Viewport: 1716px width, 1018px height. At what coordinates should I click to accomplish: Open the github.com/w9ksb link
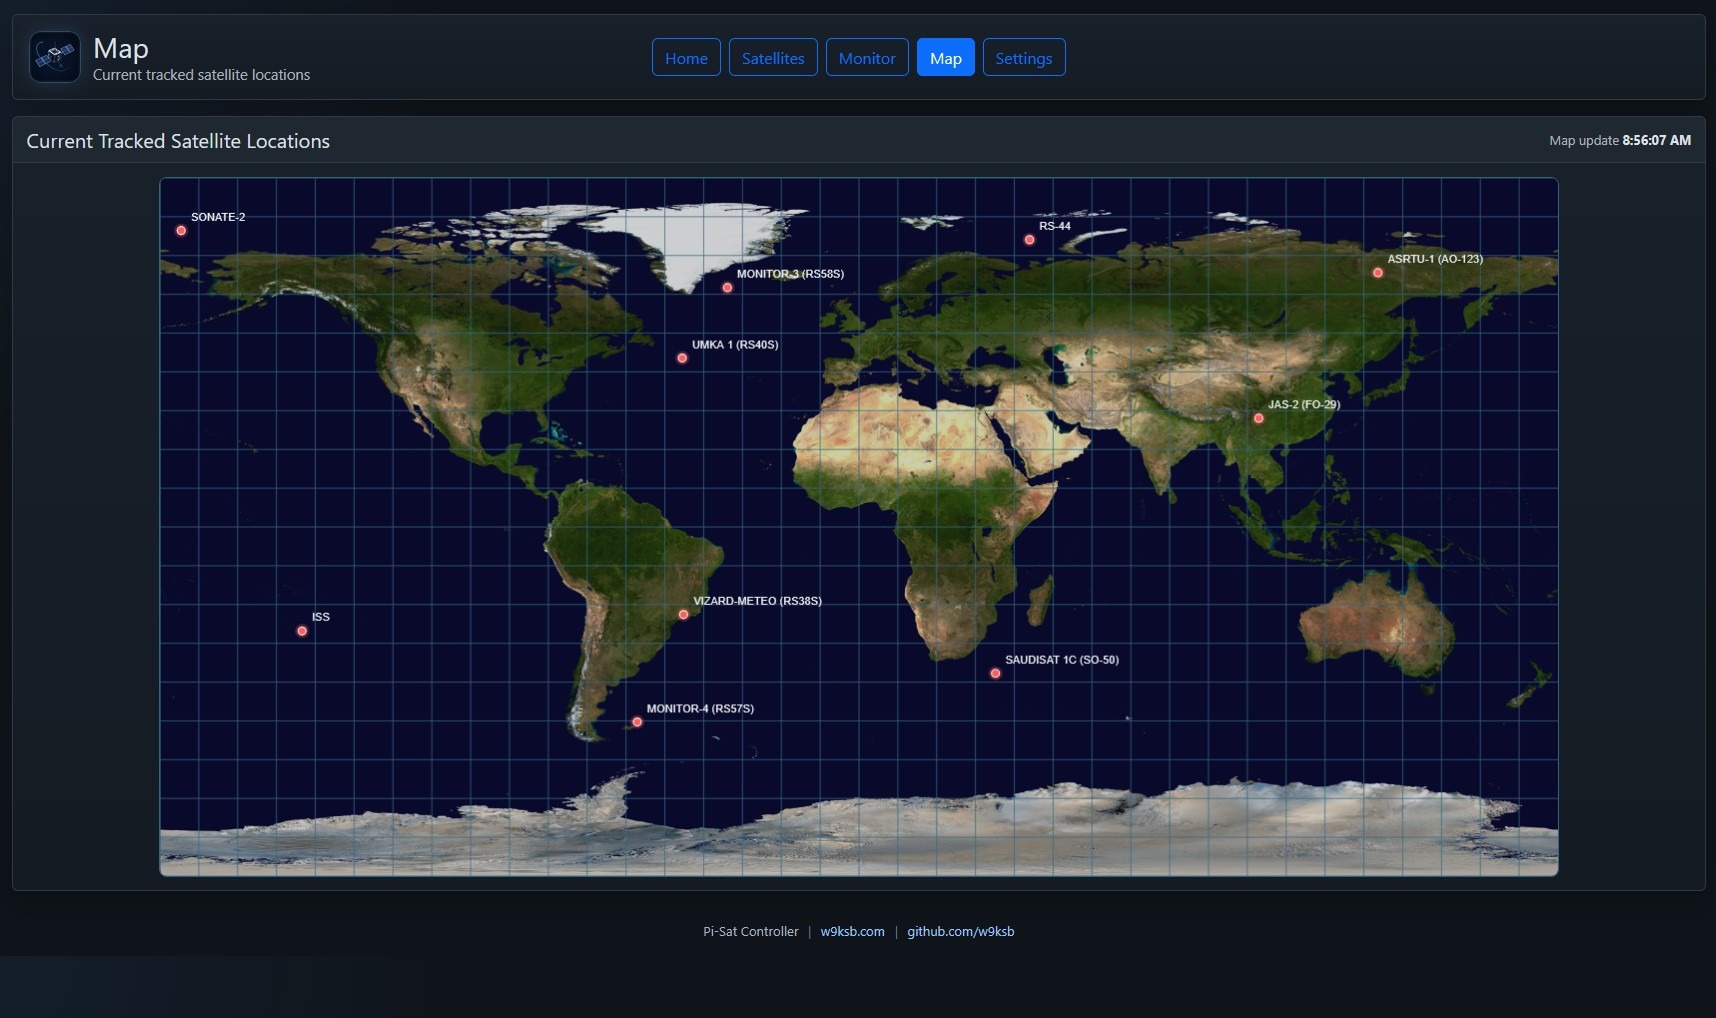tap(960, 931)
